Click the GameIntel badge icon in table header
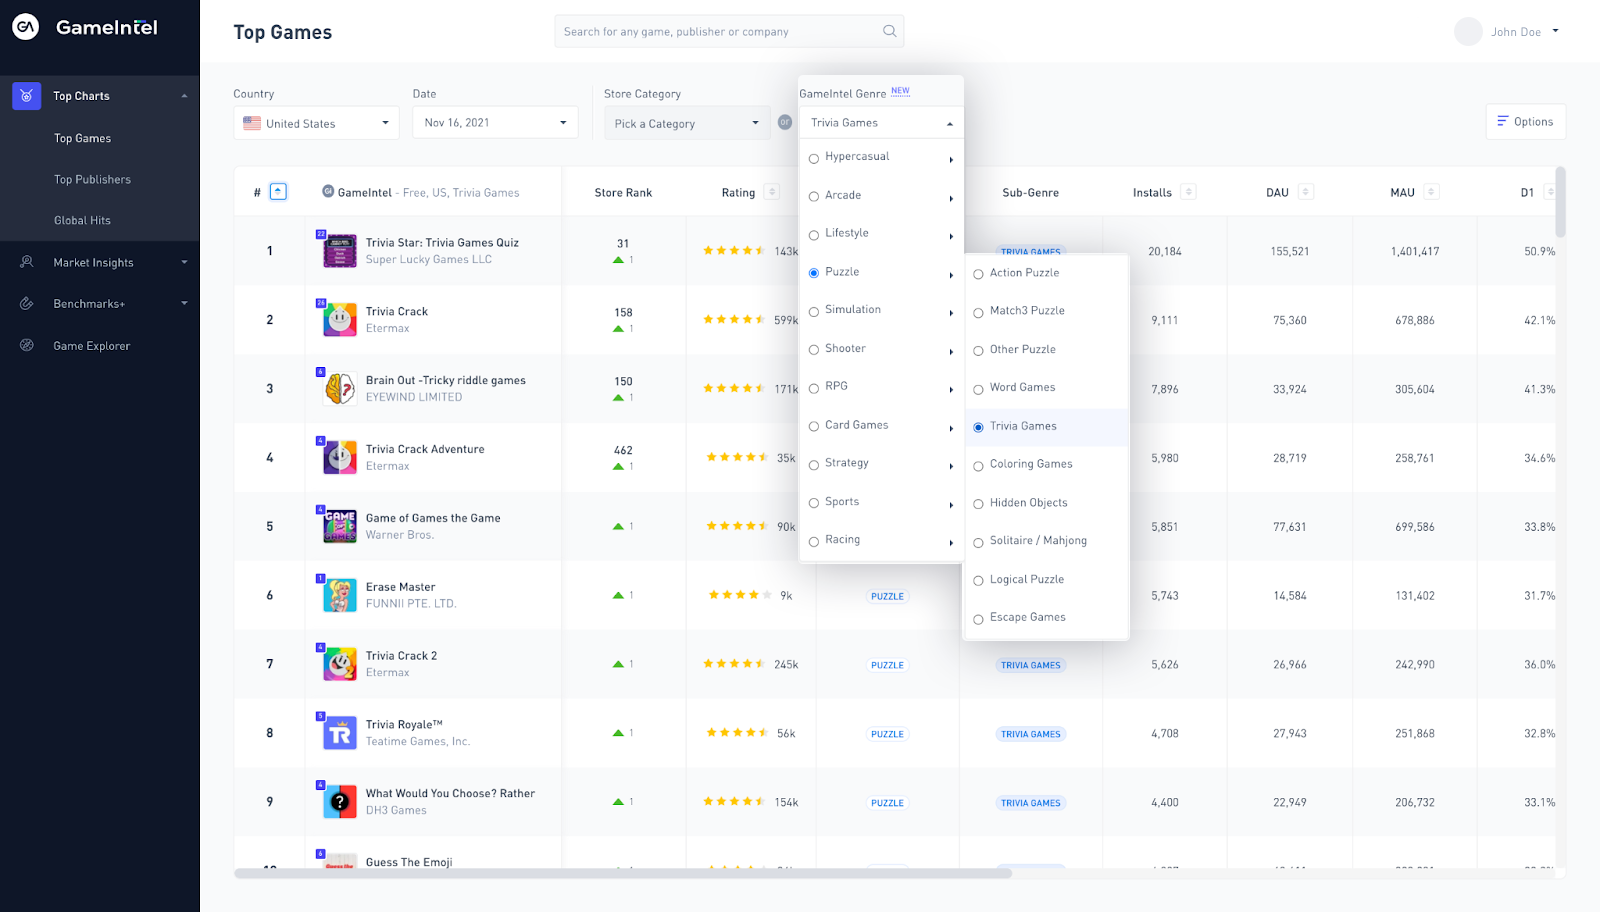This screenshot has height=912, width=1600. 328,191
